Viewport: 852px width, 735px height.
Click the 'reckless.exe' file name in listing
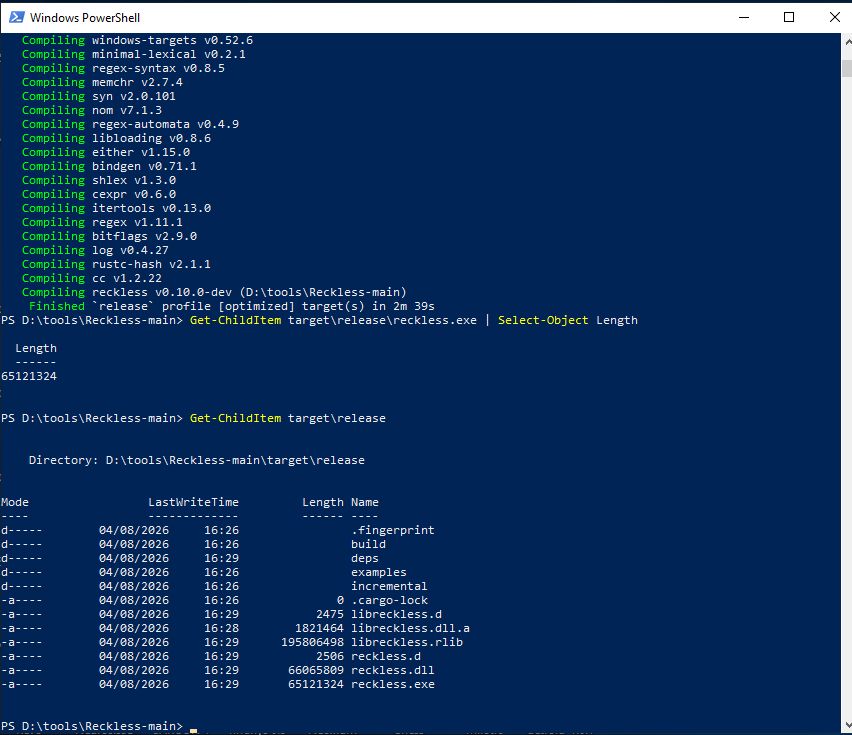pos(393,684)
